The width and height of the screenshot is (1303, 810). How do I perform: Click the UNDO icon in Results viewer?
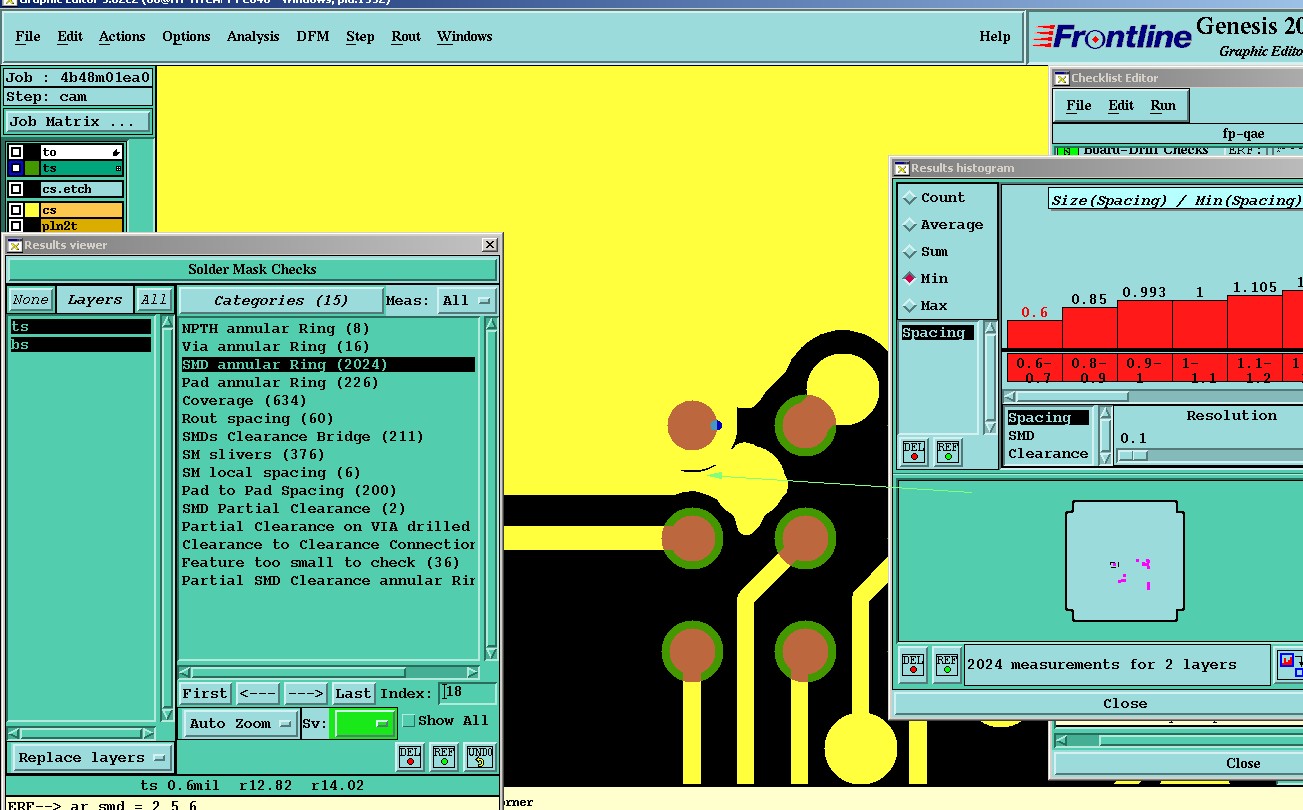click(479, 756)
